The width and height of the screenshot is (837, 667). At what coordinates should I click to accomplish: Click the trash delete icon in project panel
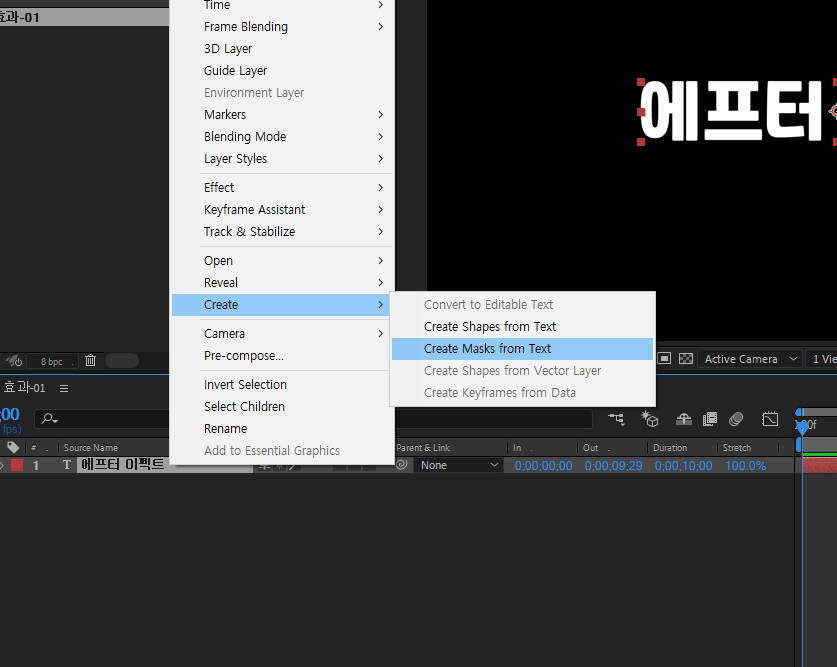pyautogui.click(x=90, y=361)
